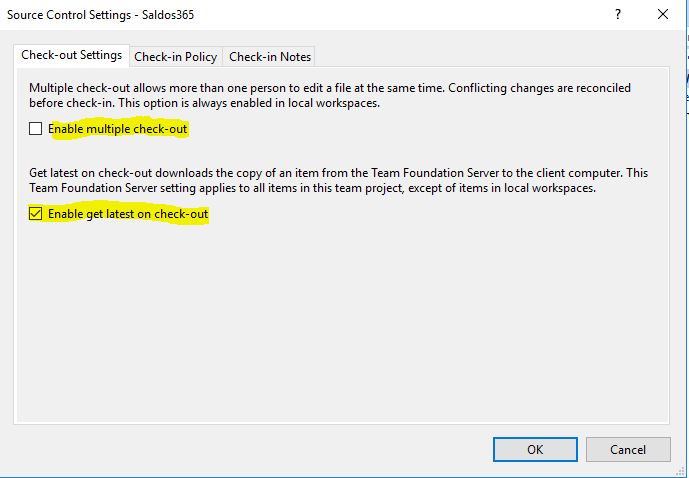Screen dimensions: 689x478
Task: Close the Source Control Settings dialog
Action: click(663, 14)
